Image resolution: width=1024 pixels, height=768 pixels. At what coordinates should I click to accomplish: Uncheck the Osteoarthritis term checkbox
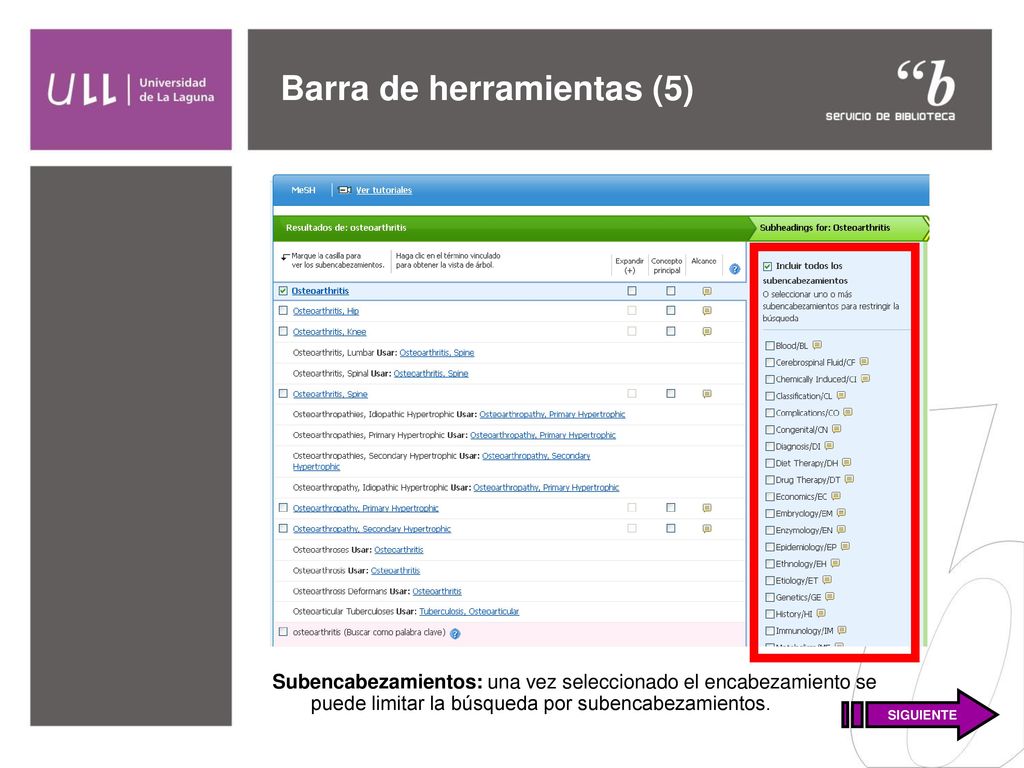283,291
